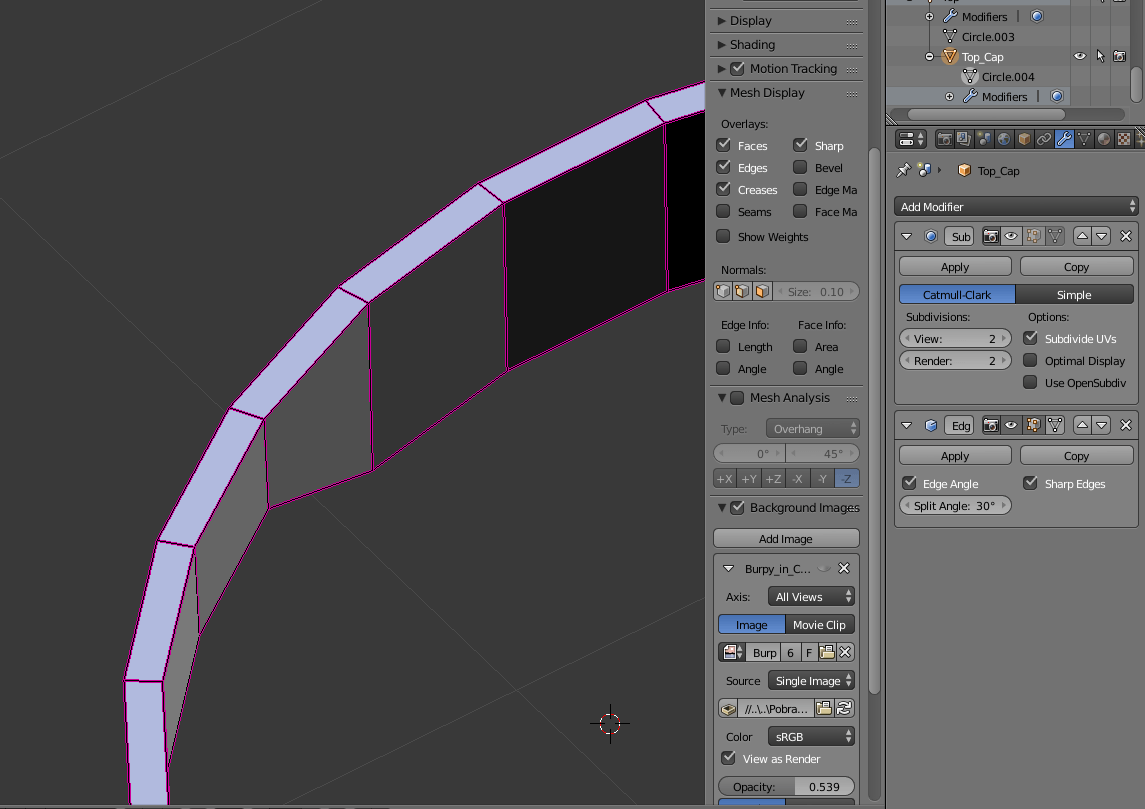Enable the Optimal Display checkbox
Image resolution: width=1145 pixels, height=809 pixels.
[1030, 361]
